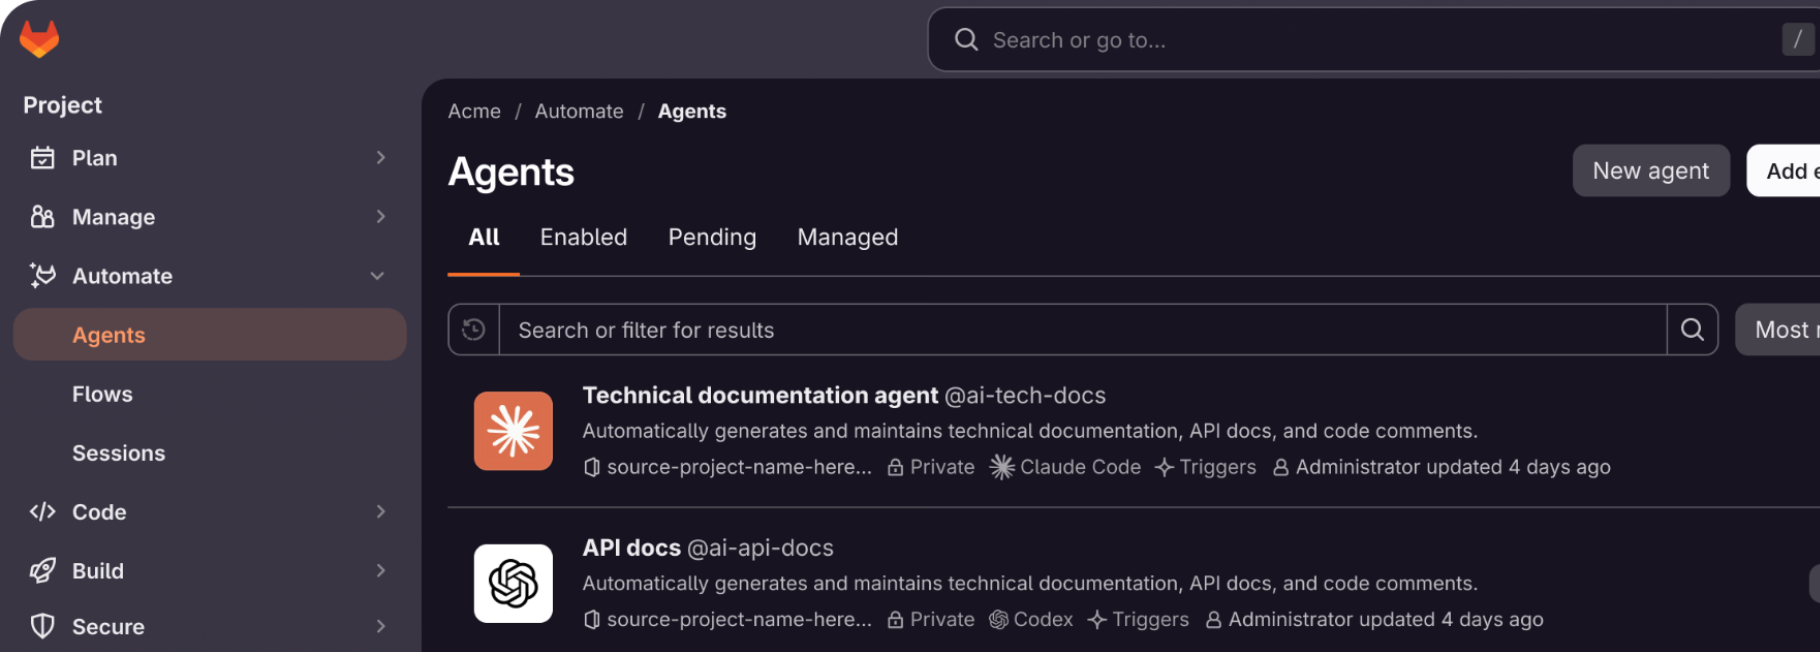The width and height of the screenshot is (1820, 652).
Task: Click the @ai-api-docs handle
Action: pos(761,548)
